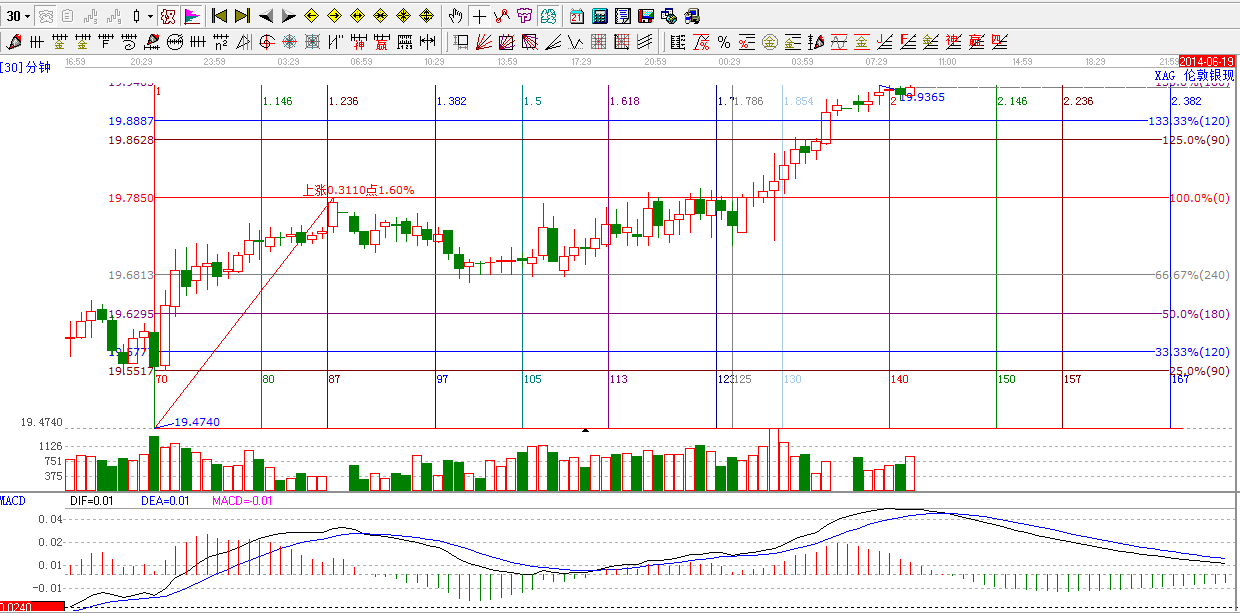Toggle the colored volume profile icon

pos(192,16)
